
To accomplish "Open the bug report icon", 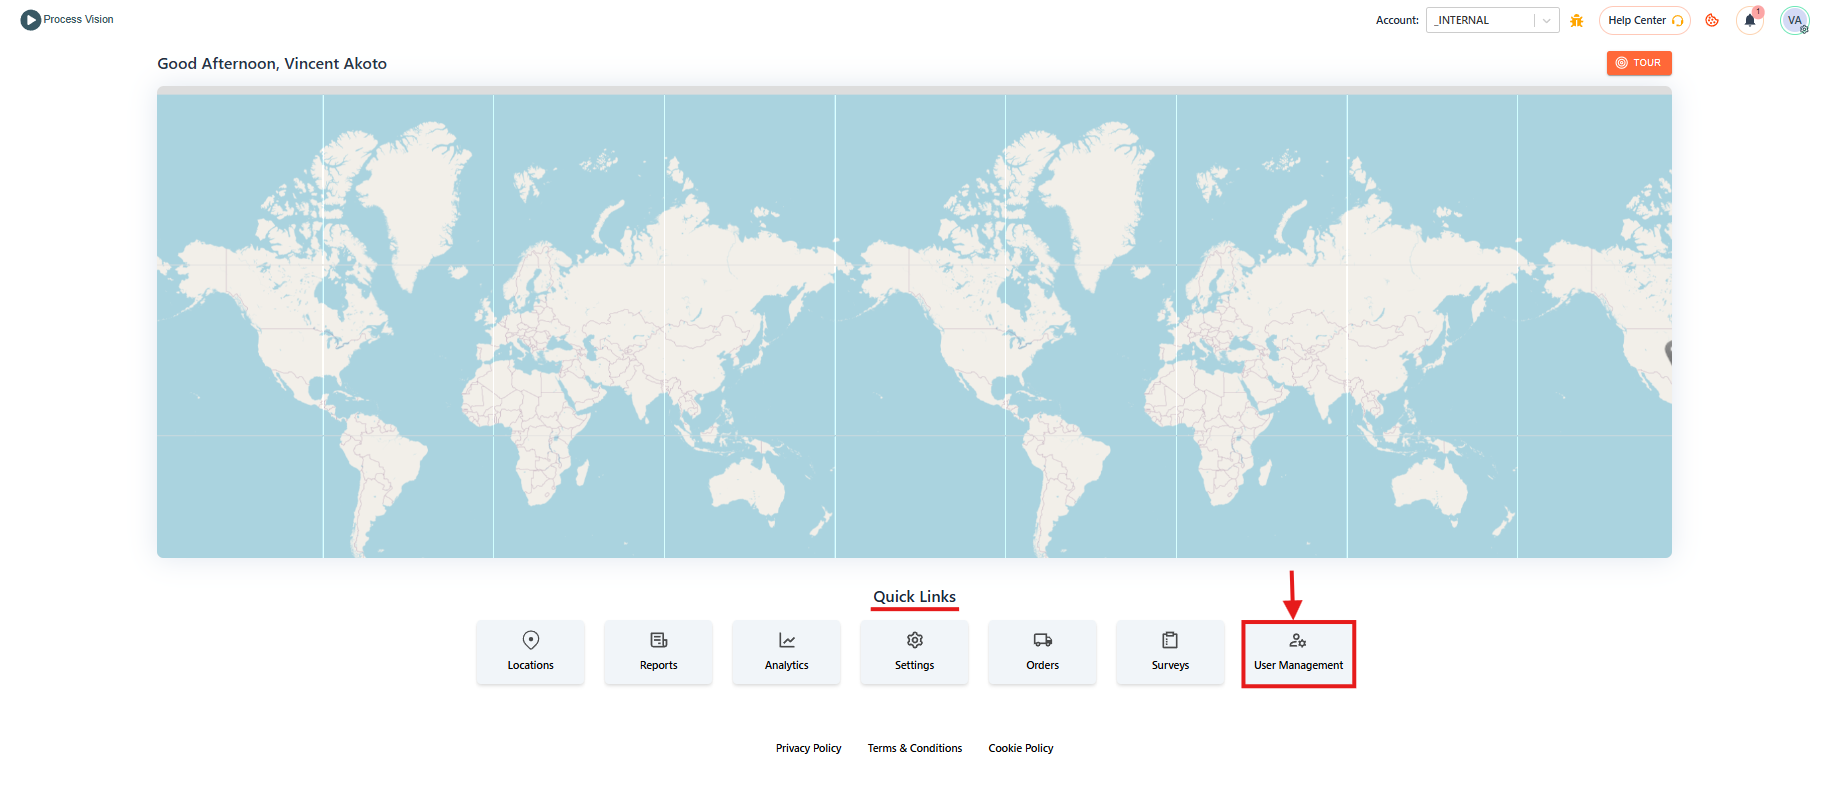I will click(1577, 20).
